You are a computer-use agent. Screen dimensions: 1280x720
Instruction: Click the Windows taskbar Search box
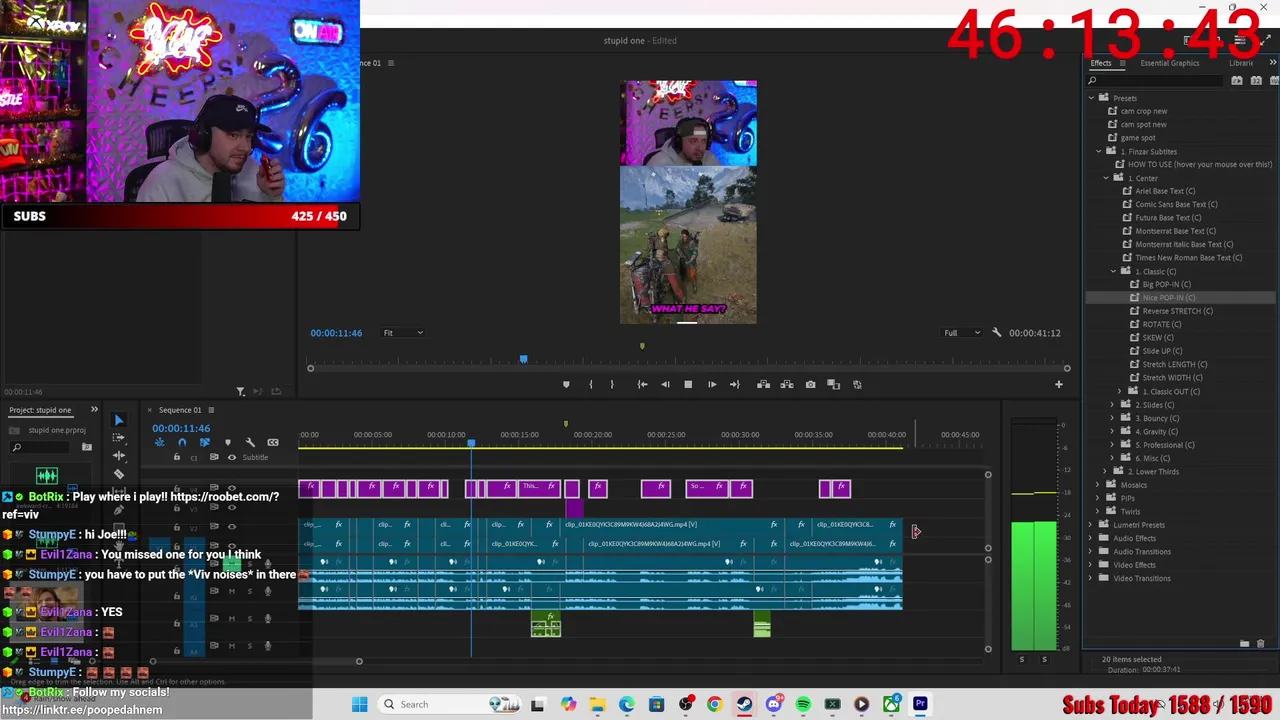450,704
